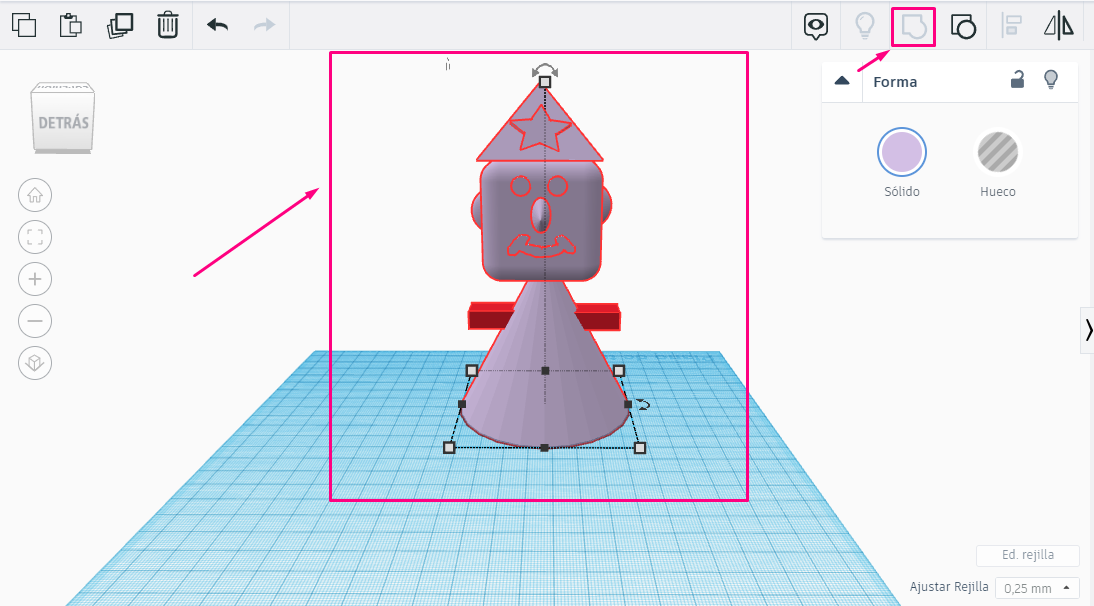The image size is (1094, 606).
Task: Click the Hueco label
Action: click(998, 192)
